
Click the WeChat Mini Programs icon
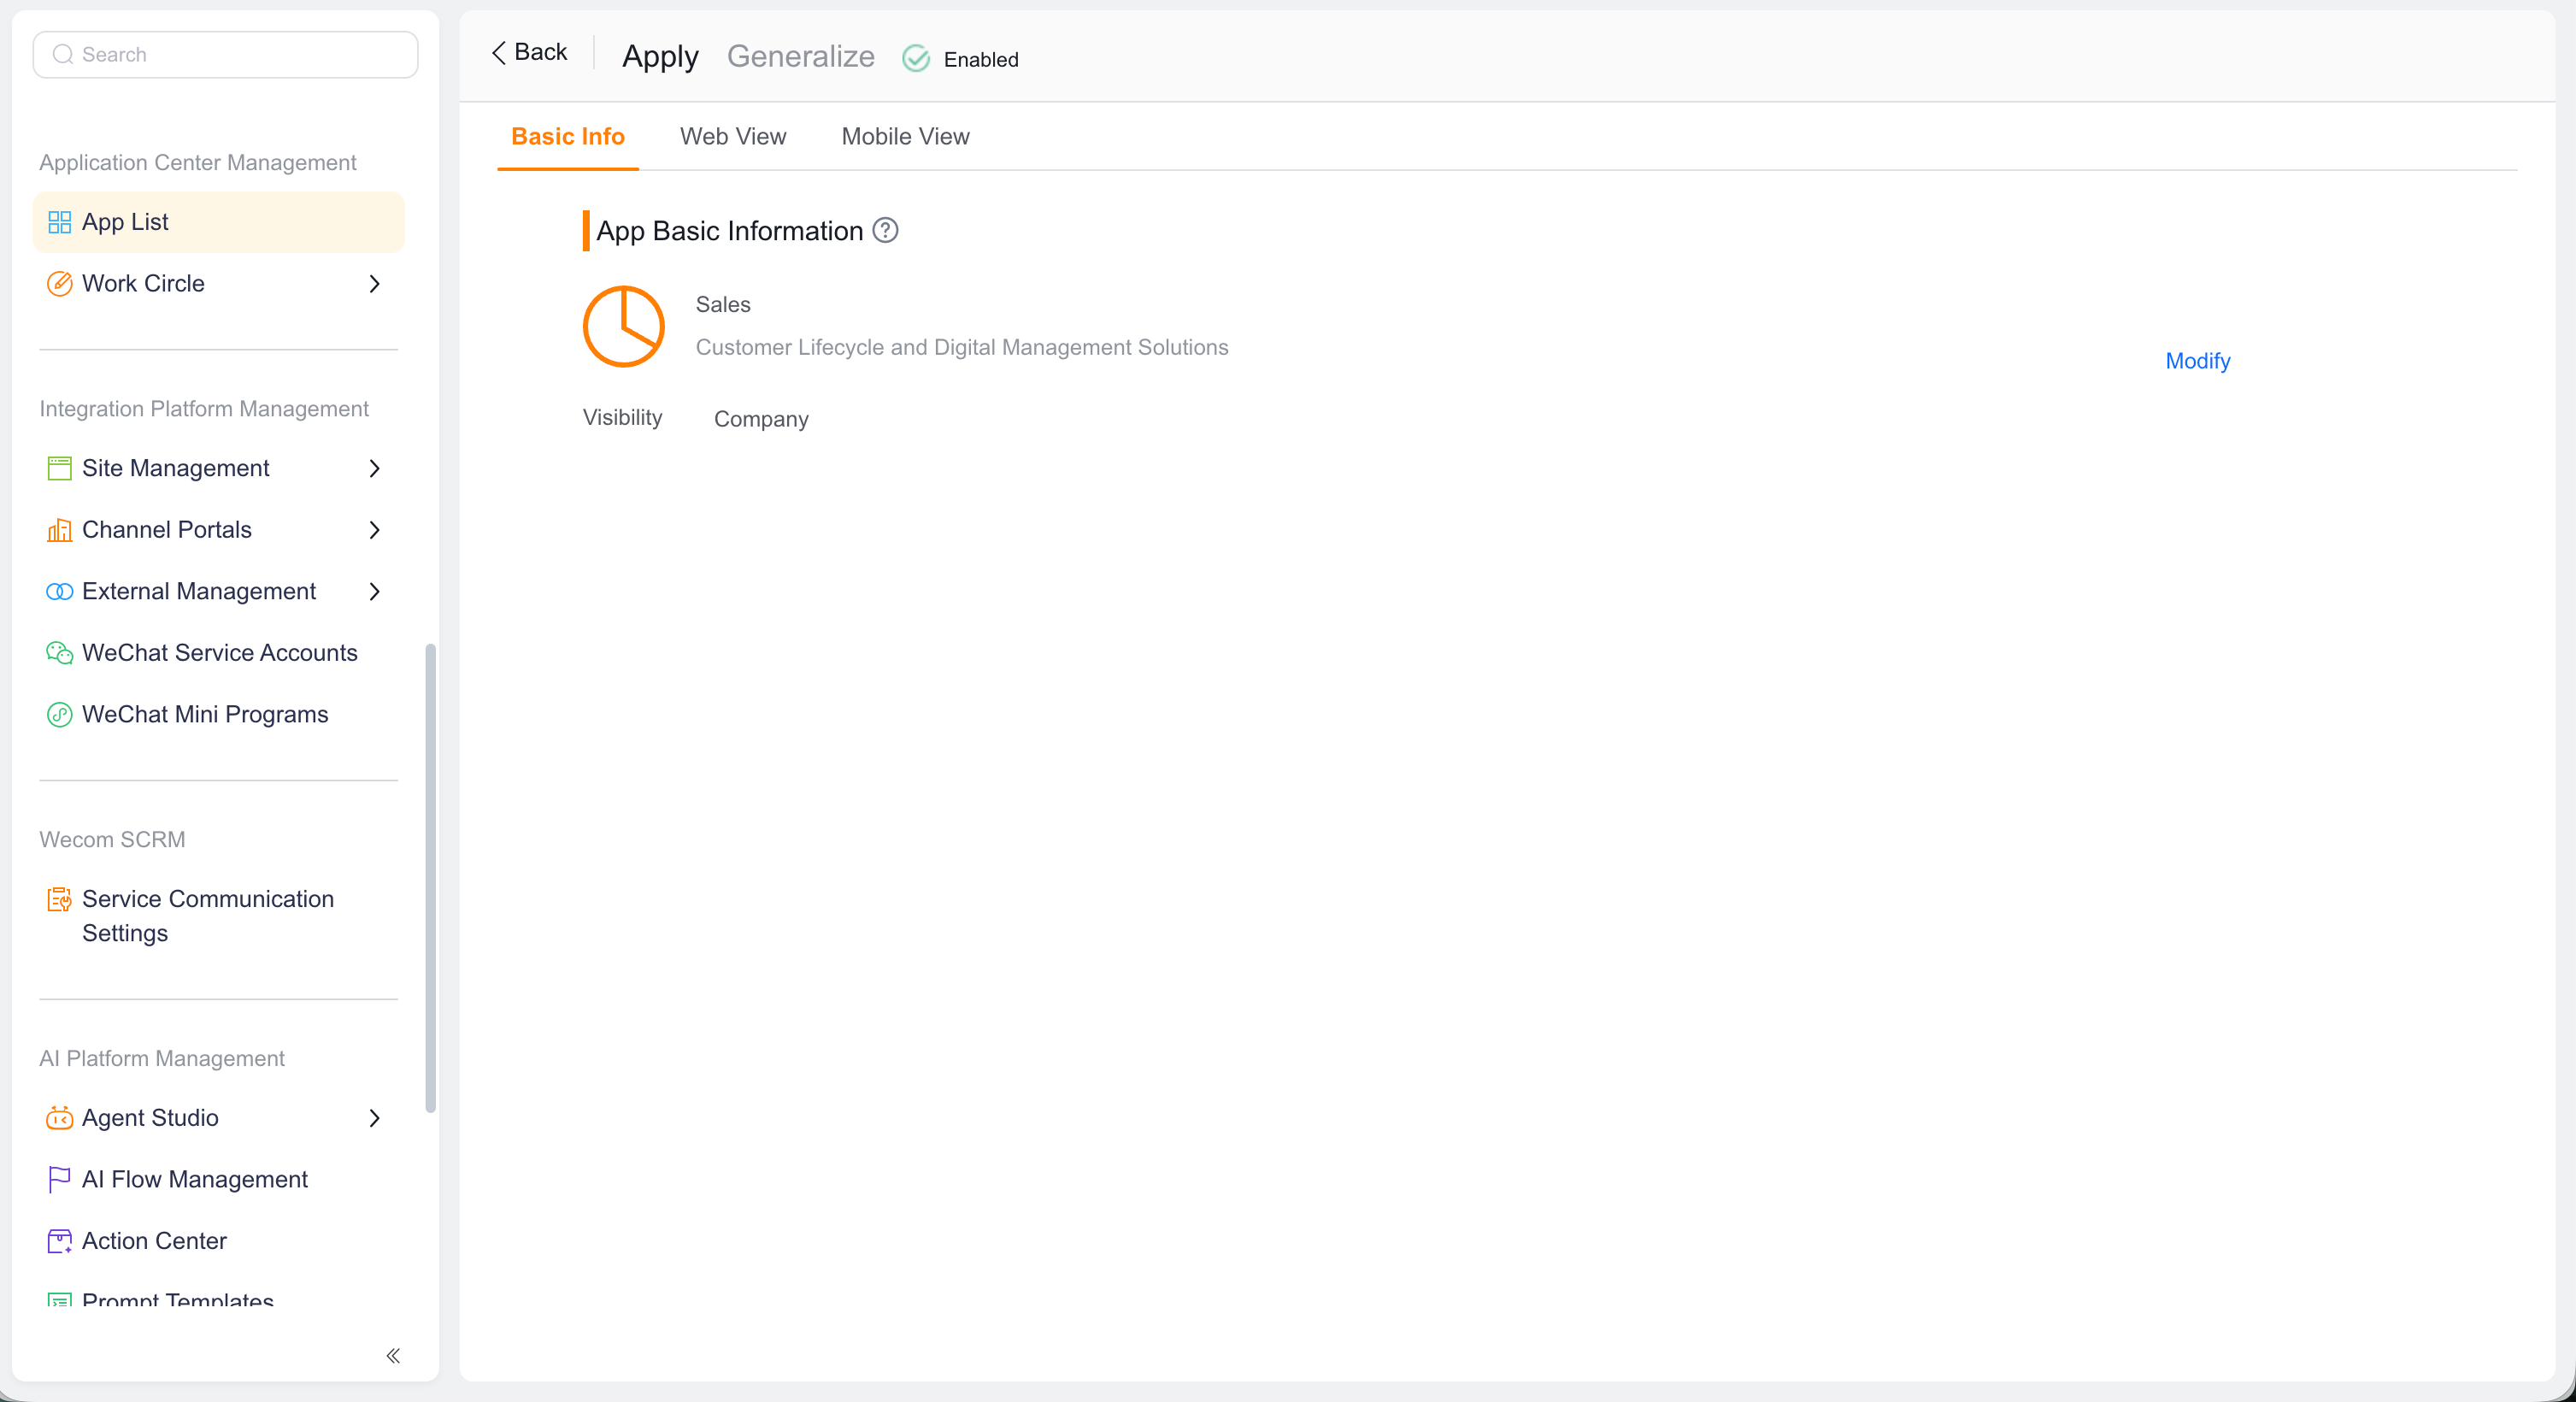coord(60,715)
